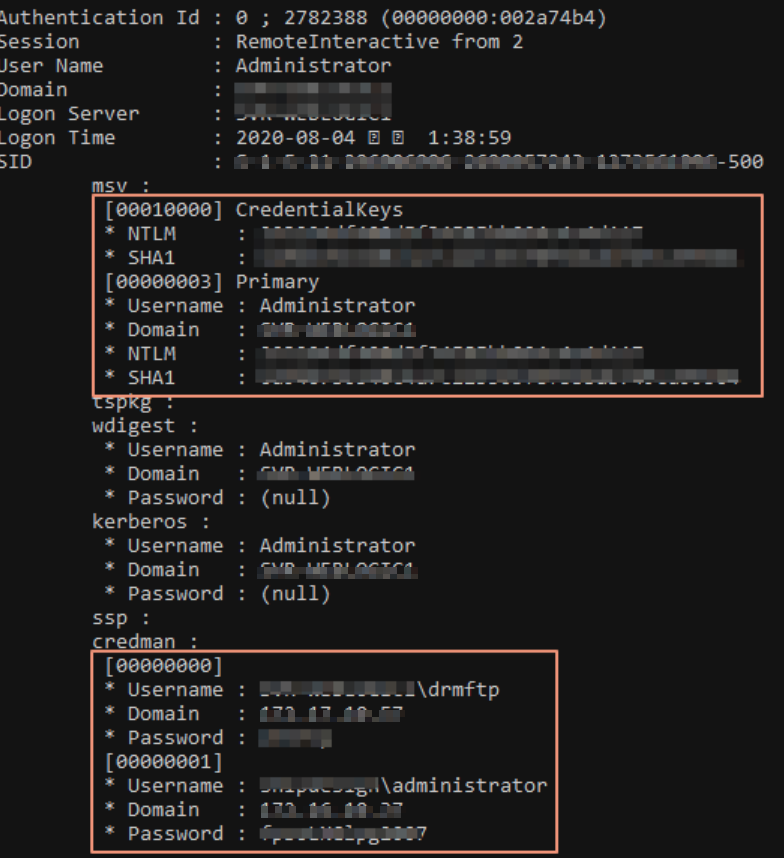784x860 pixels.
Task: Click the (null) password under kerberos
Action: click(295, 594)
